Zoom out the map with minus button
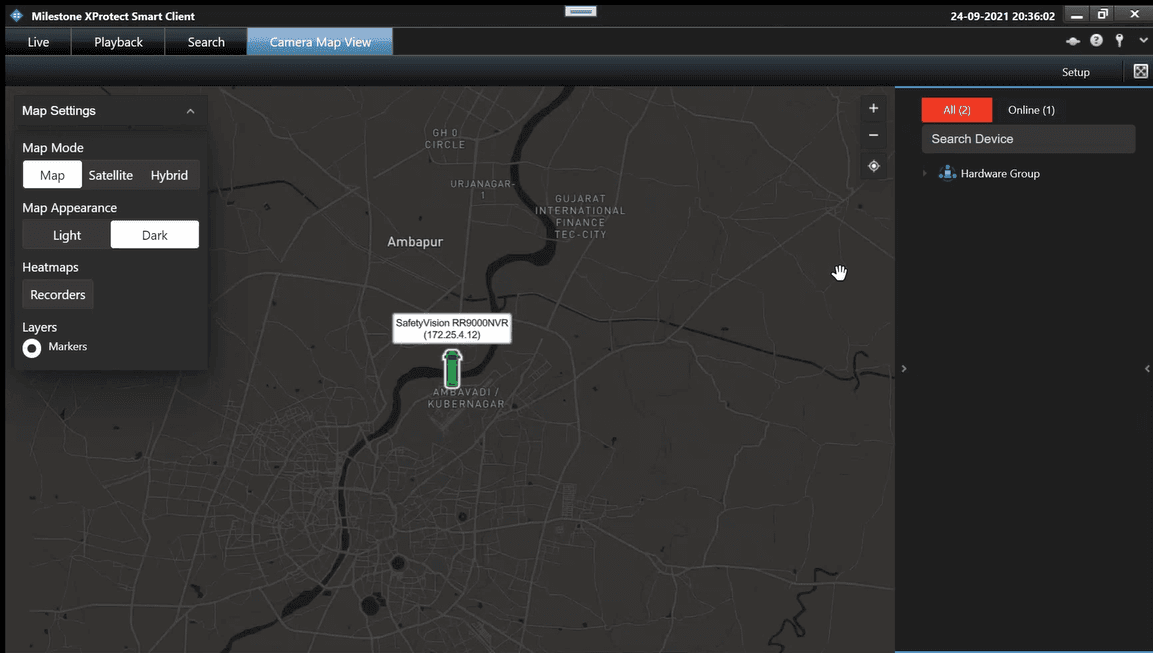The height and width of the screenshot is (653, 1153). (873, 135)
